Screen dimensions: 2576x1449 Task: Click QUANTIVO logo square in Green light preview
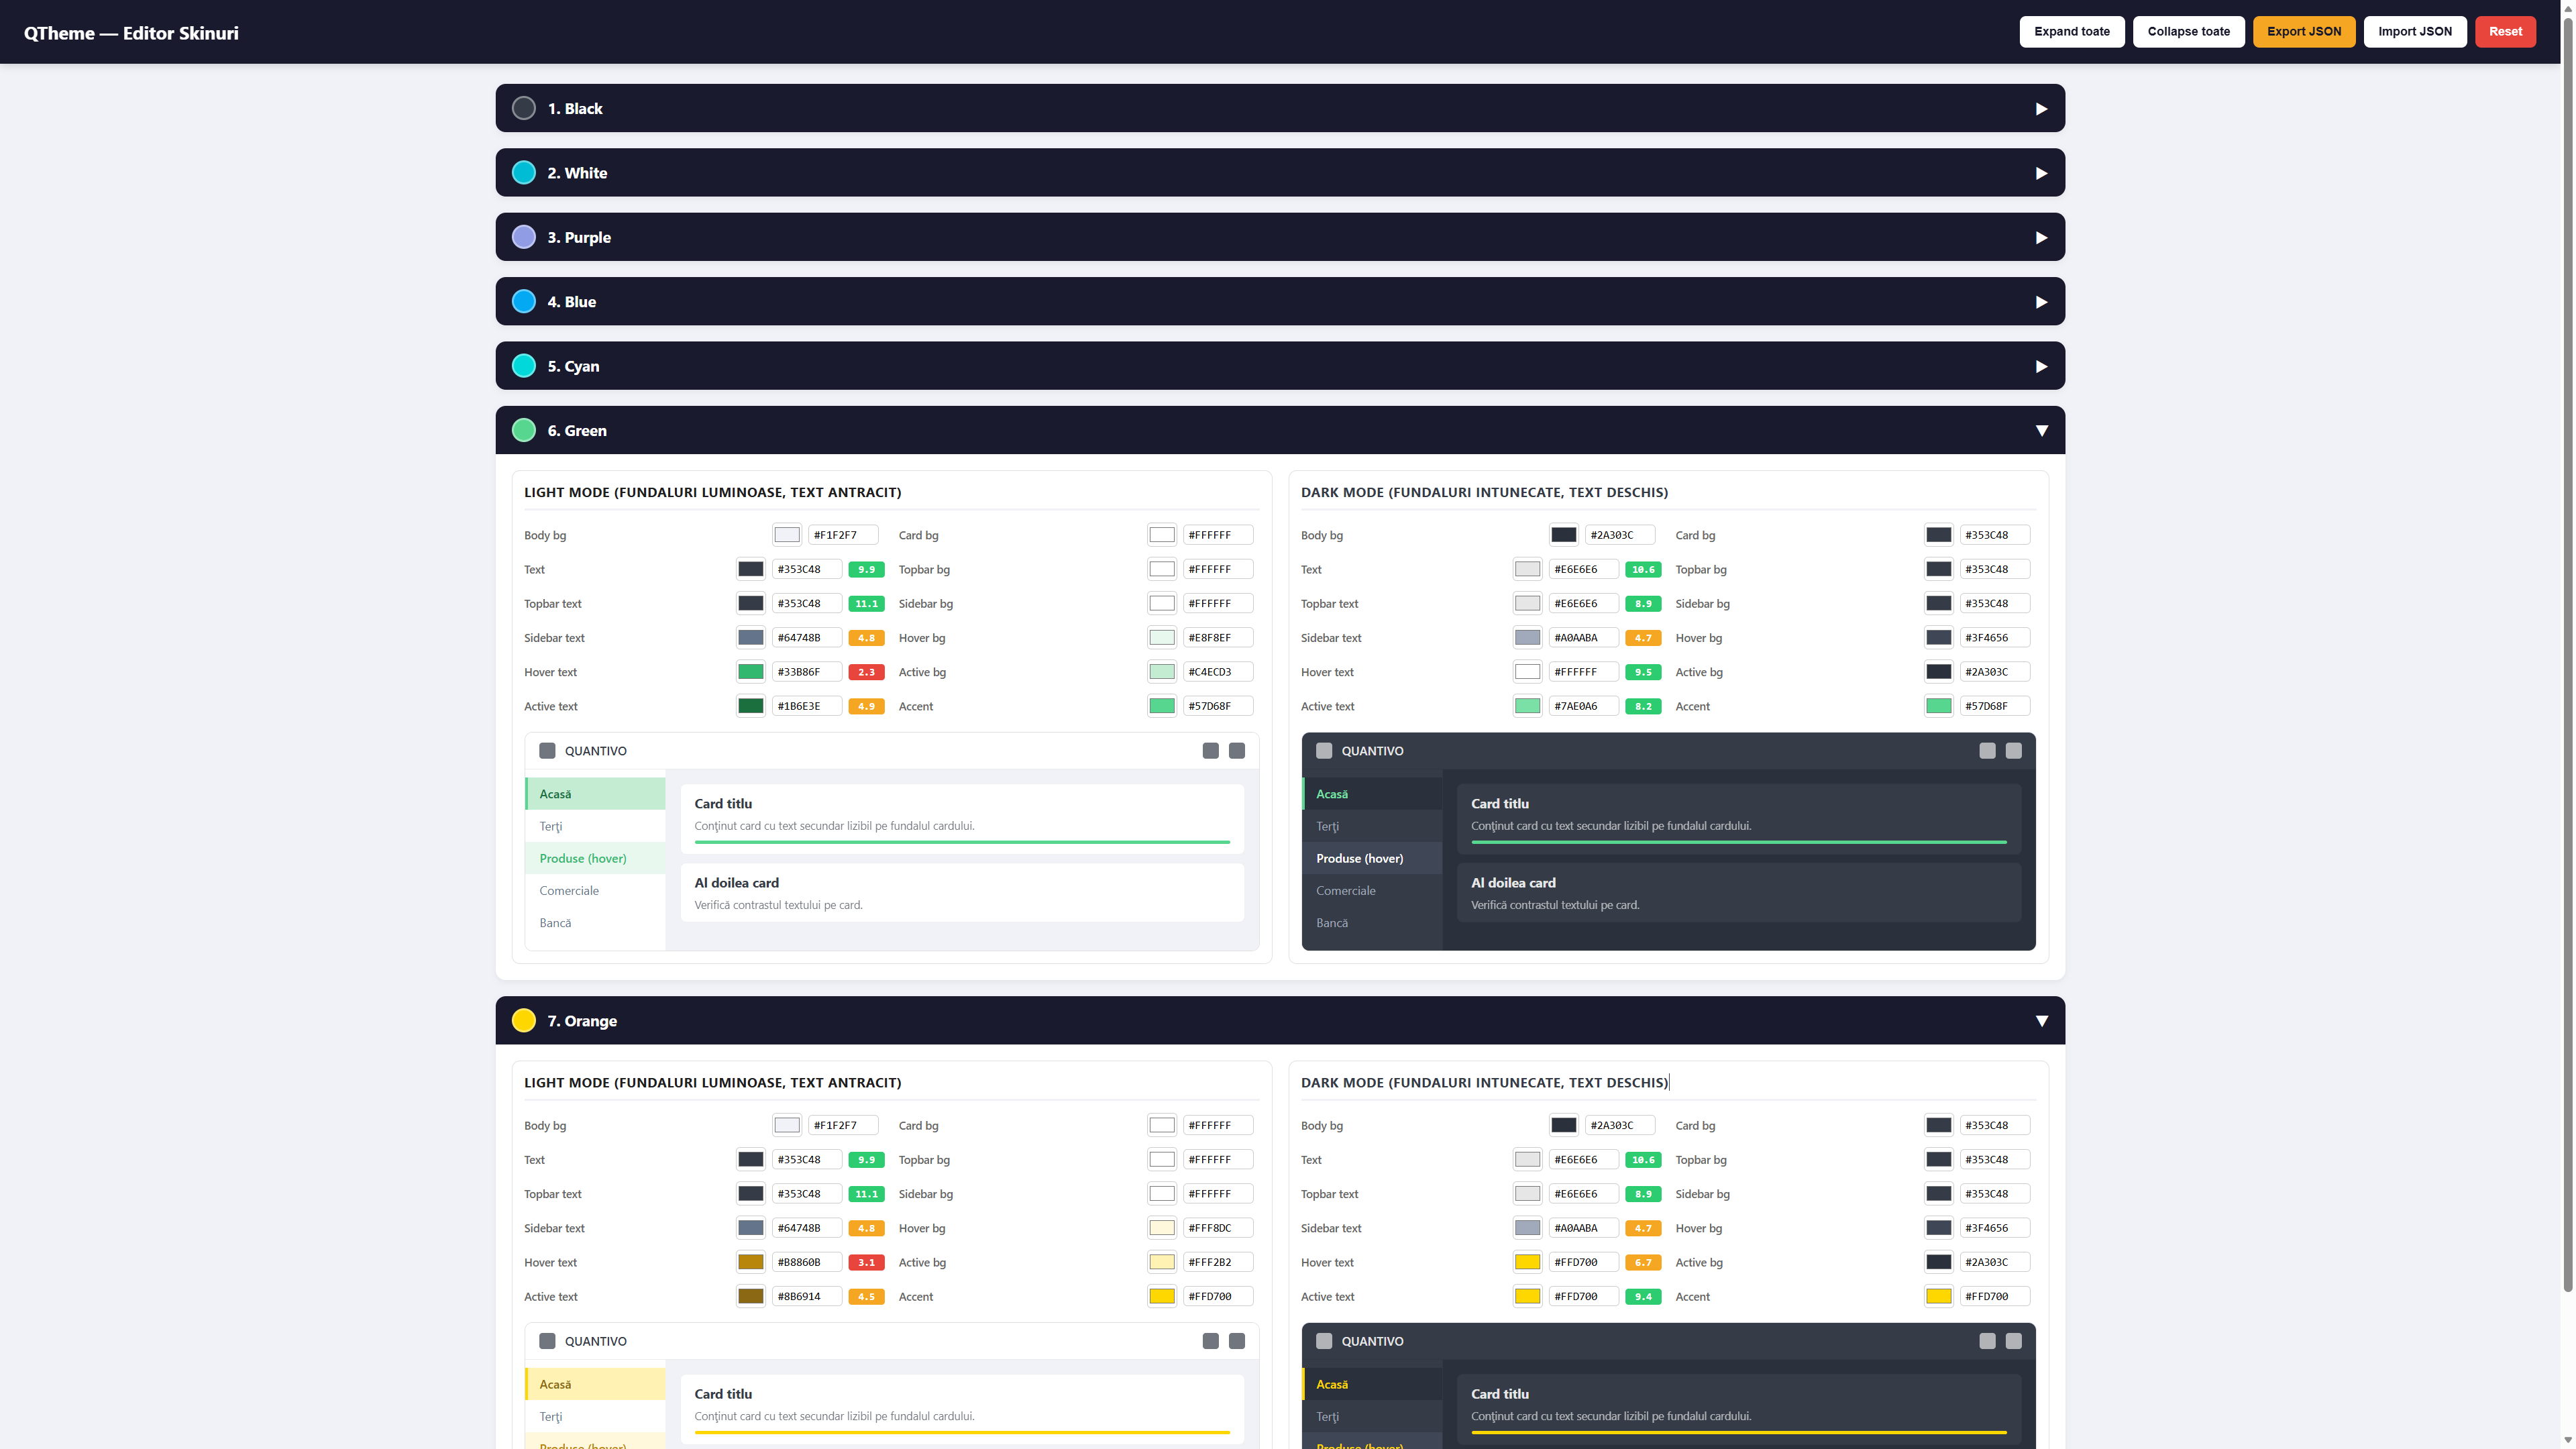pos(547,751)
